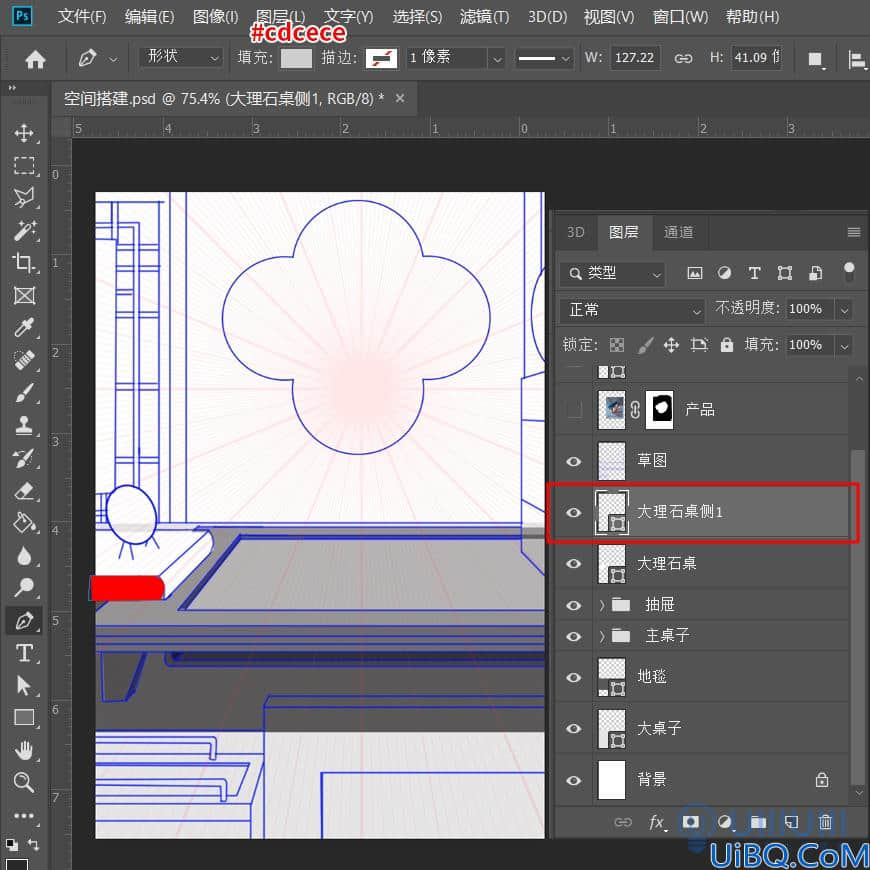
Task: Open the Edit Toolbar three-dots menu
Action: [24, 816]
